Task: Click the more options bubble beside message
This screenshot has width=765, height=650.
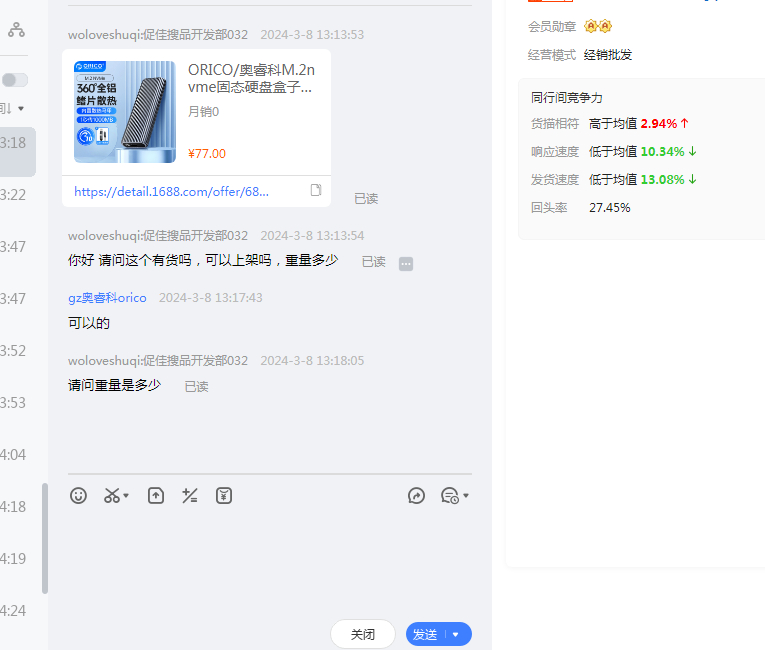Action: [406, 264]
